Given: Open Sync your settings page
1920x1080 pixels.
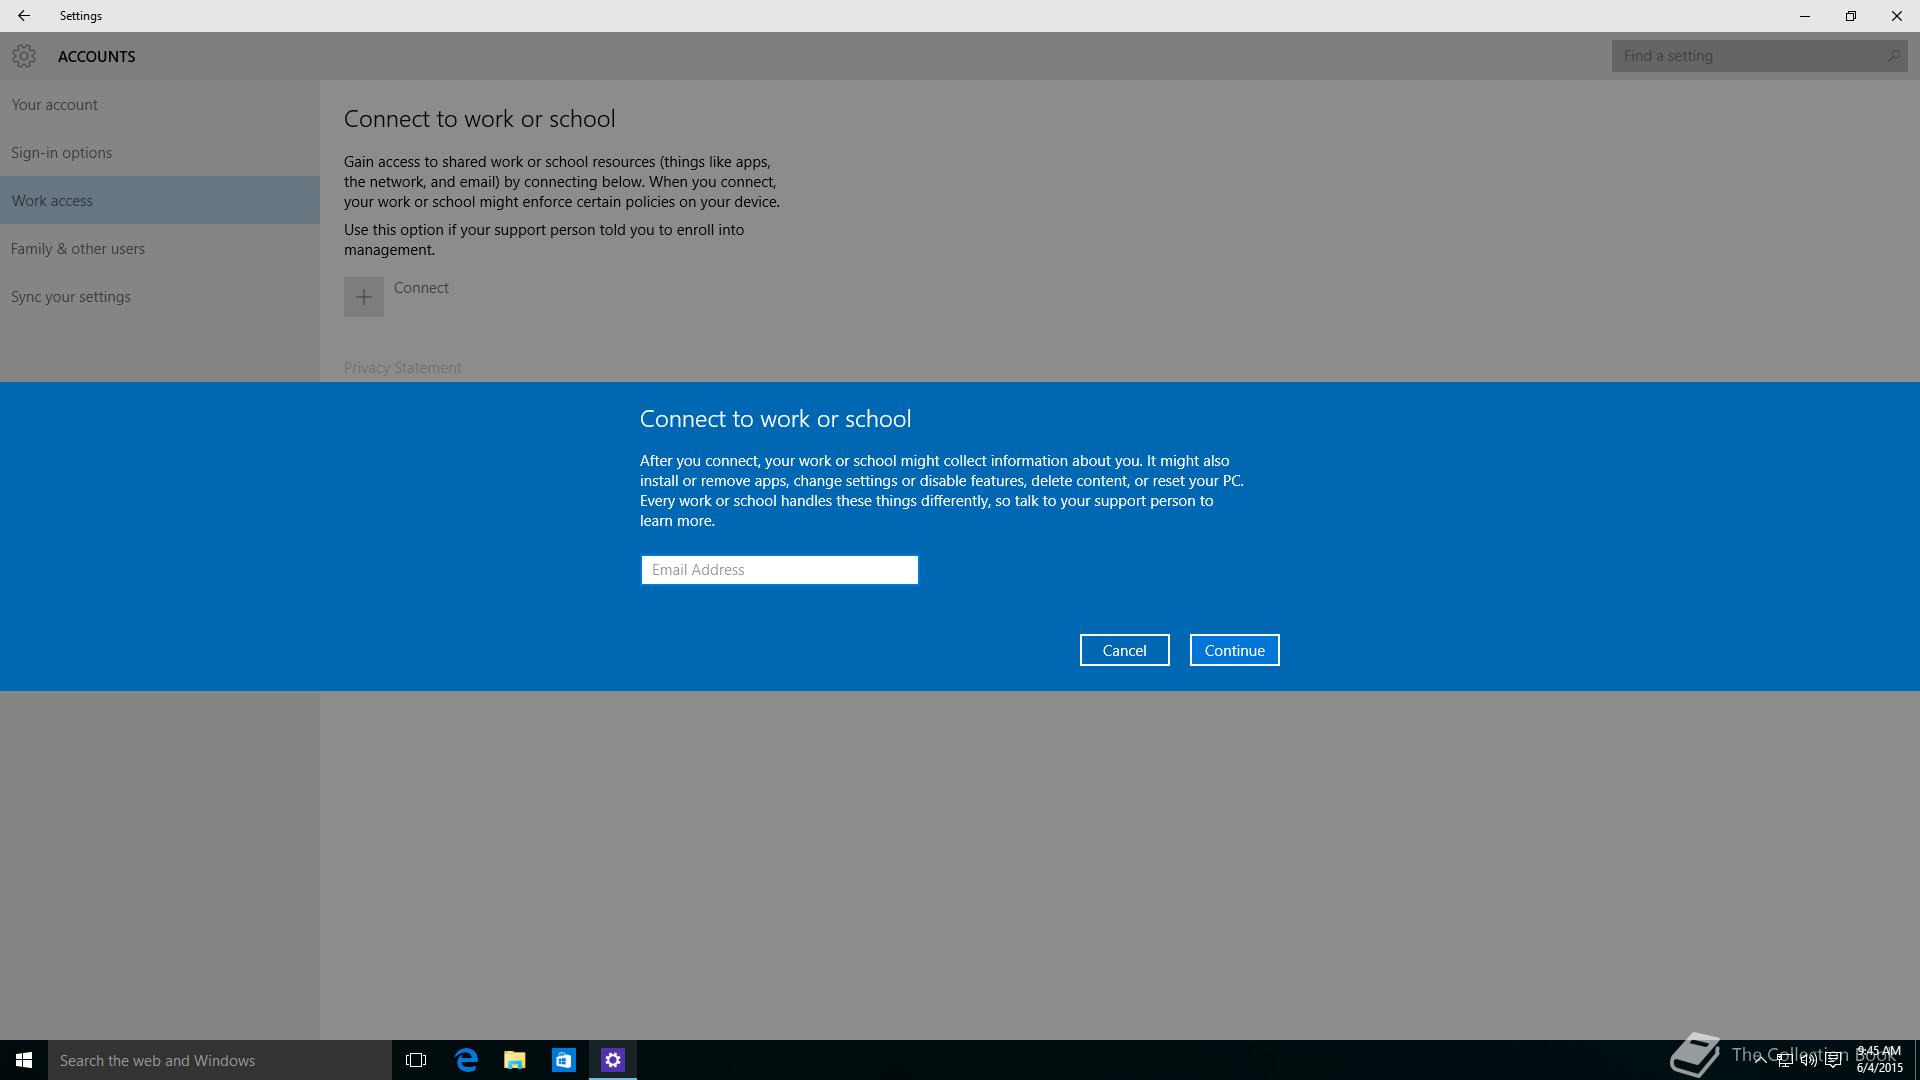Looking at the screenshot, I should coord(71,297).
